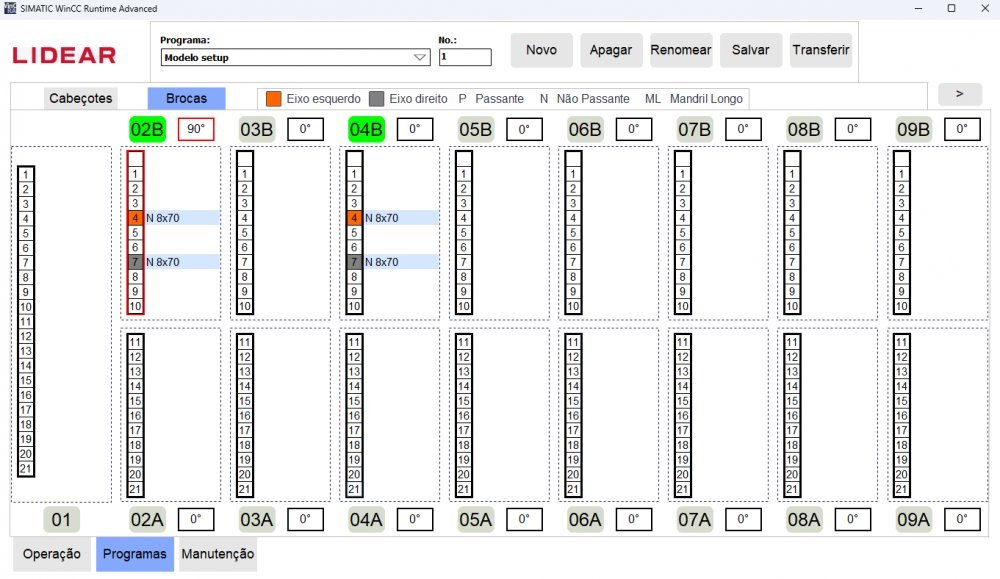
Task: Select head 04A button
Action: coord(366,520)
